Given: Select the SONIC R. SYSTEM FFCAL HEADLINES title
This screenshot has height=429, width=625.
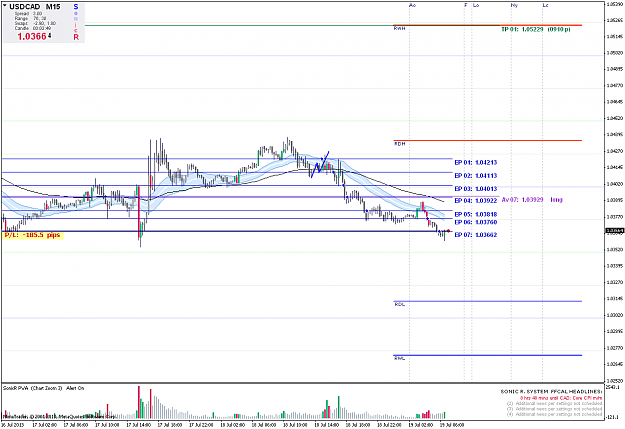Looking at the screenshot, I should click(x=551, y=392).
